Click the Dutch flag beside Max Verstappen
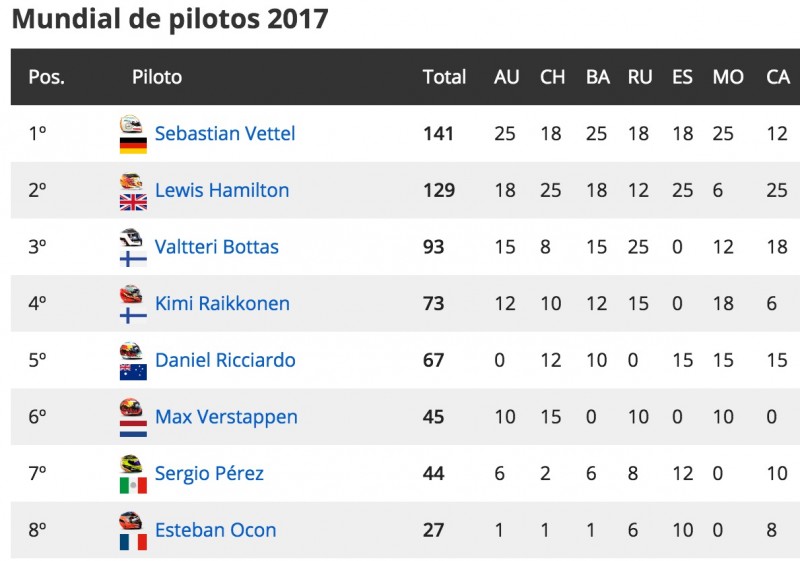The width and height of the screenshot is (800, 561). [x=133, y=429]
